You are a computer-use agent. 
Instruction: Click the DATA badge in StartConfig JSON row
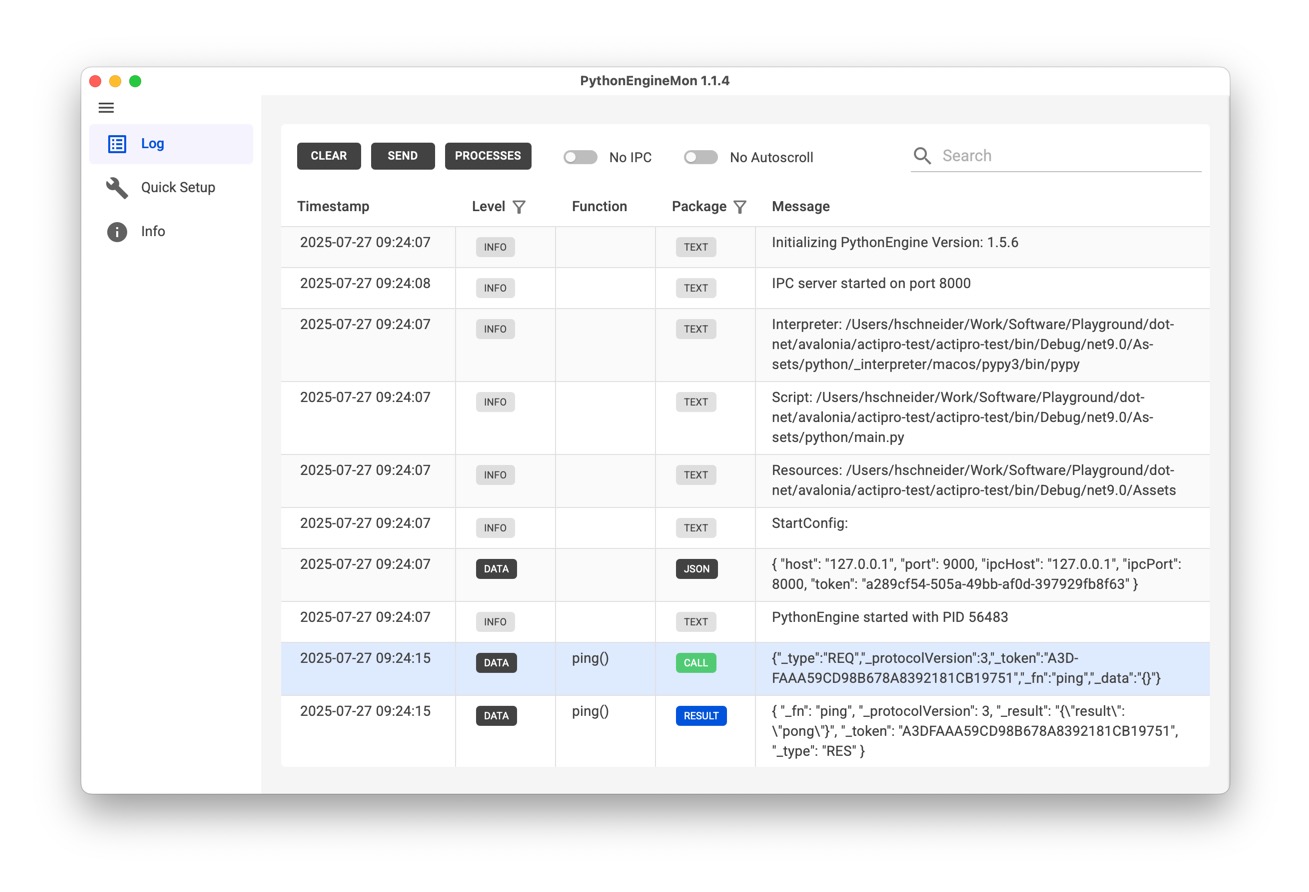coord(496,569)
